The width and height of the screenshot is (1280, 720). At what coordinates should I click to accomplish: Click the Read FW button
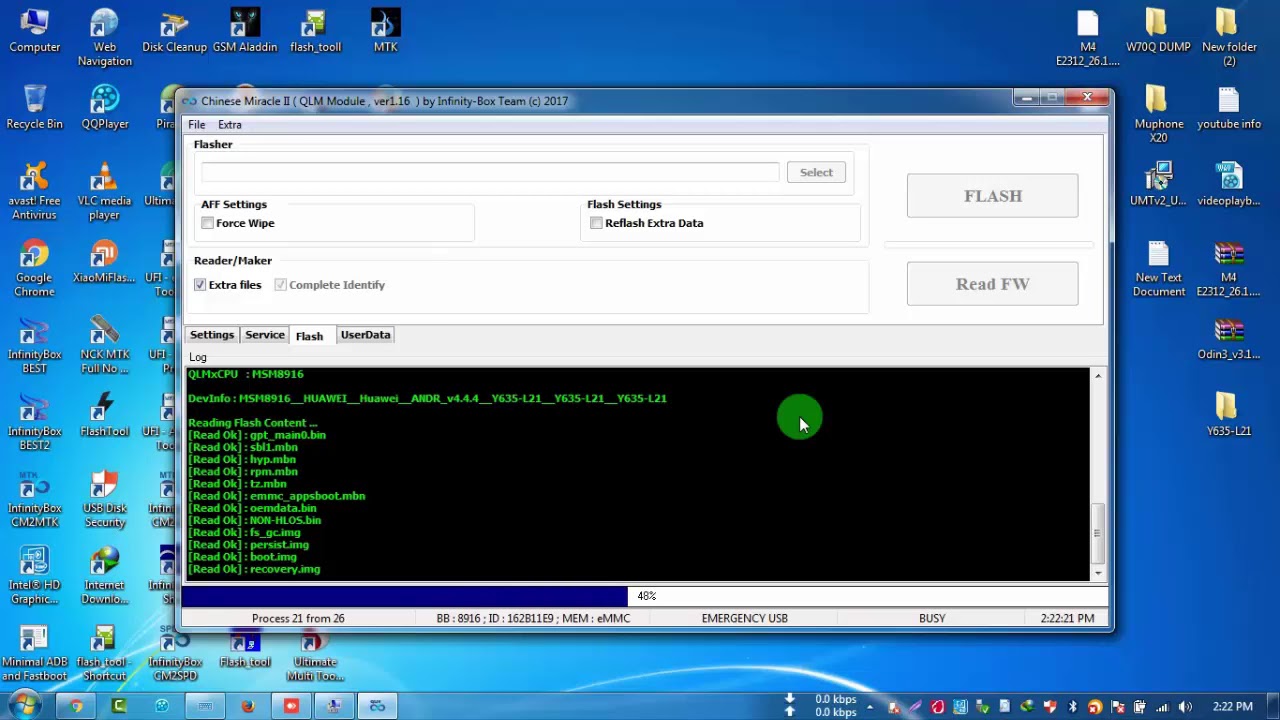pyautogui.click(x=992, y=284)
